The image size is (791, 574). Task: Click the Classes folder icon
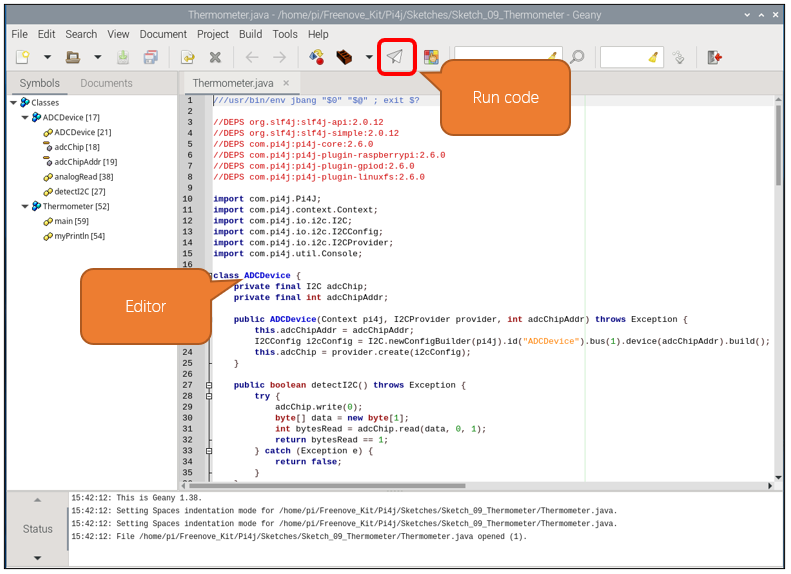pos(25,102)
